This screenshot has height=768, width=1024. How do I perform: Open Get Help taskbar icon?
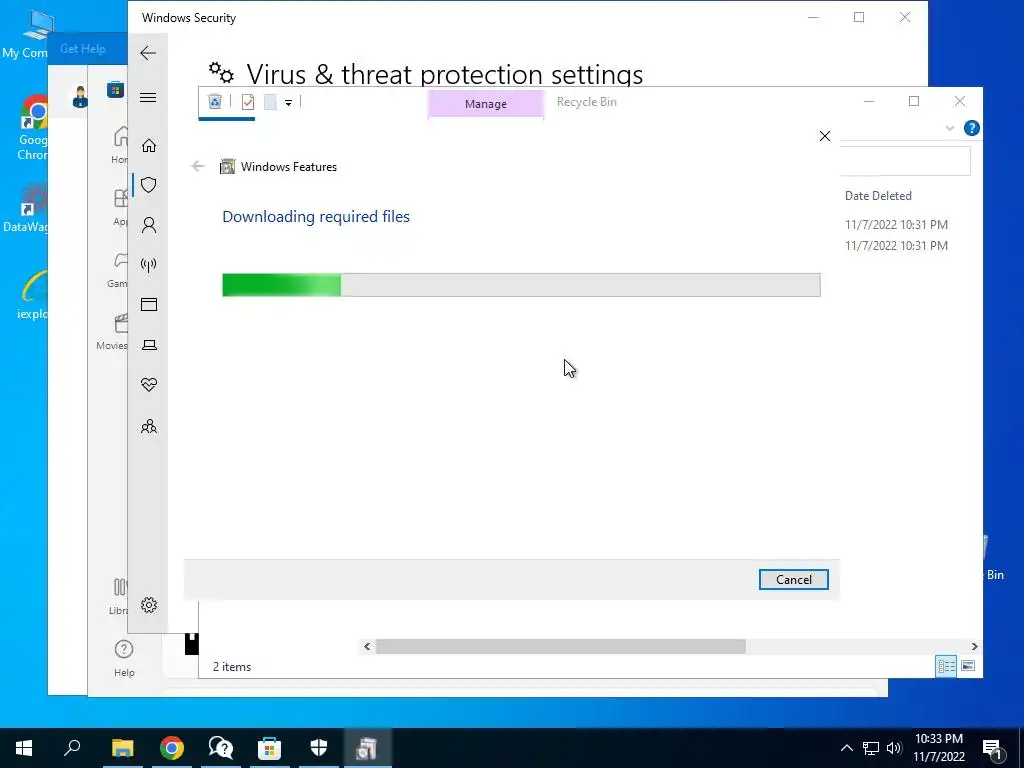pyautogui.click(x=220, y=748)
